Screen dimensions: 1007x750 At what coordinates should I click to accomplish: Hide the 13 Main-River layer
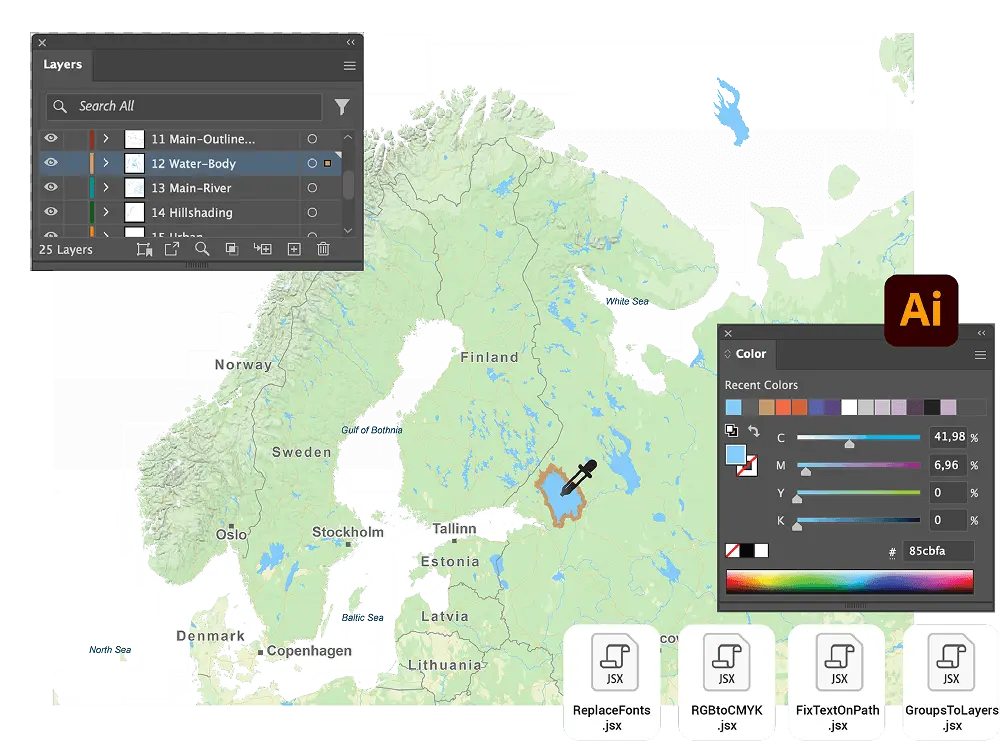(x=51, y=187)
